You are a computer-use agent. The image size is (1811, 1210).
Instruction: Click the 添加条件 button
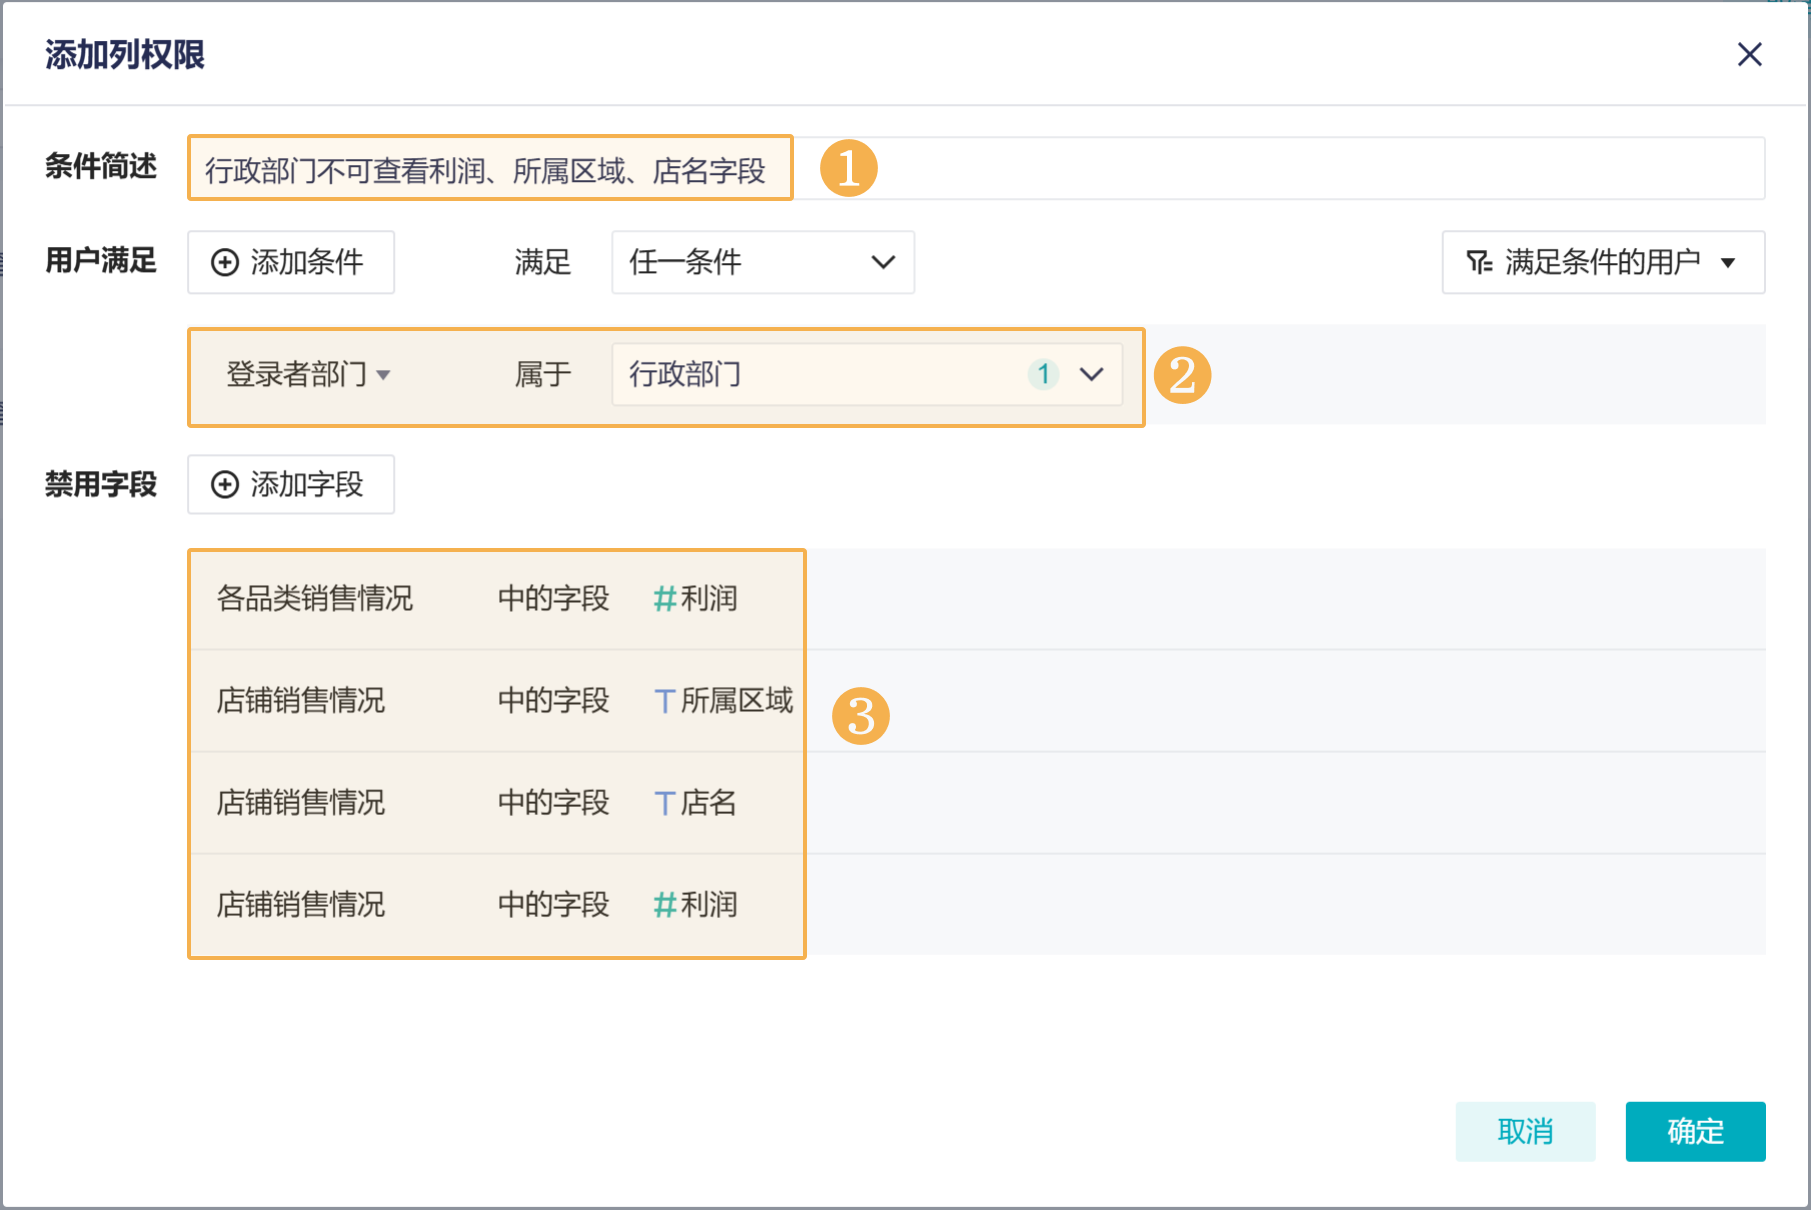click(x=291, y=262)
